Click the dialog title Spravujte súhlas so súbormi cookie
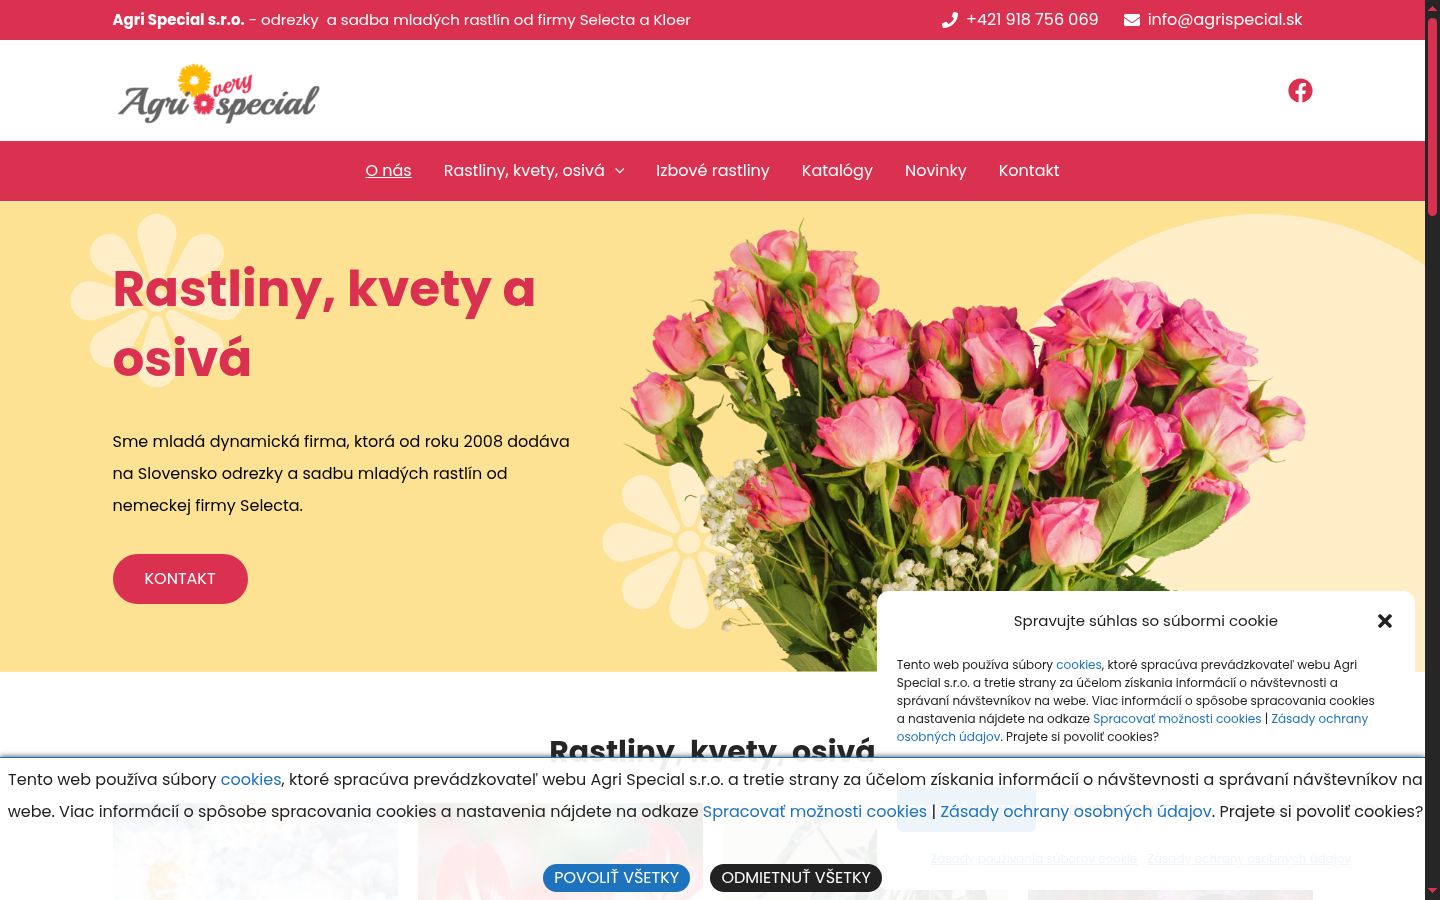 point(1146,621)
